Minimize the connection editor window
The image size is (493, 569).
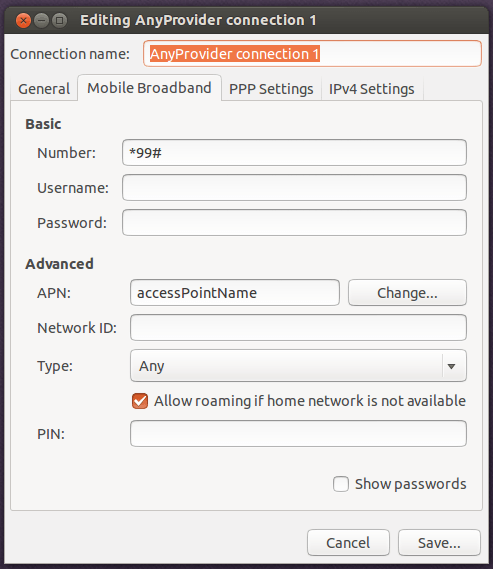pyautogui.click(x=41, y=20)
